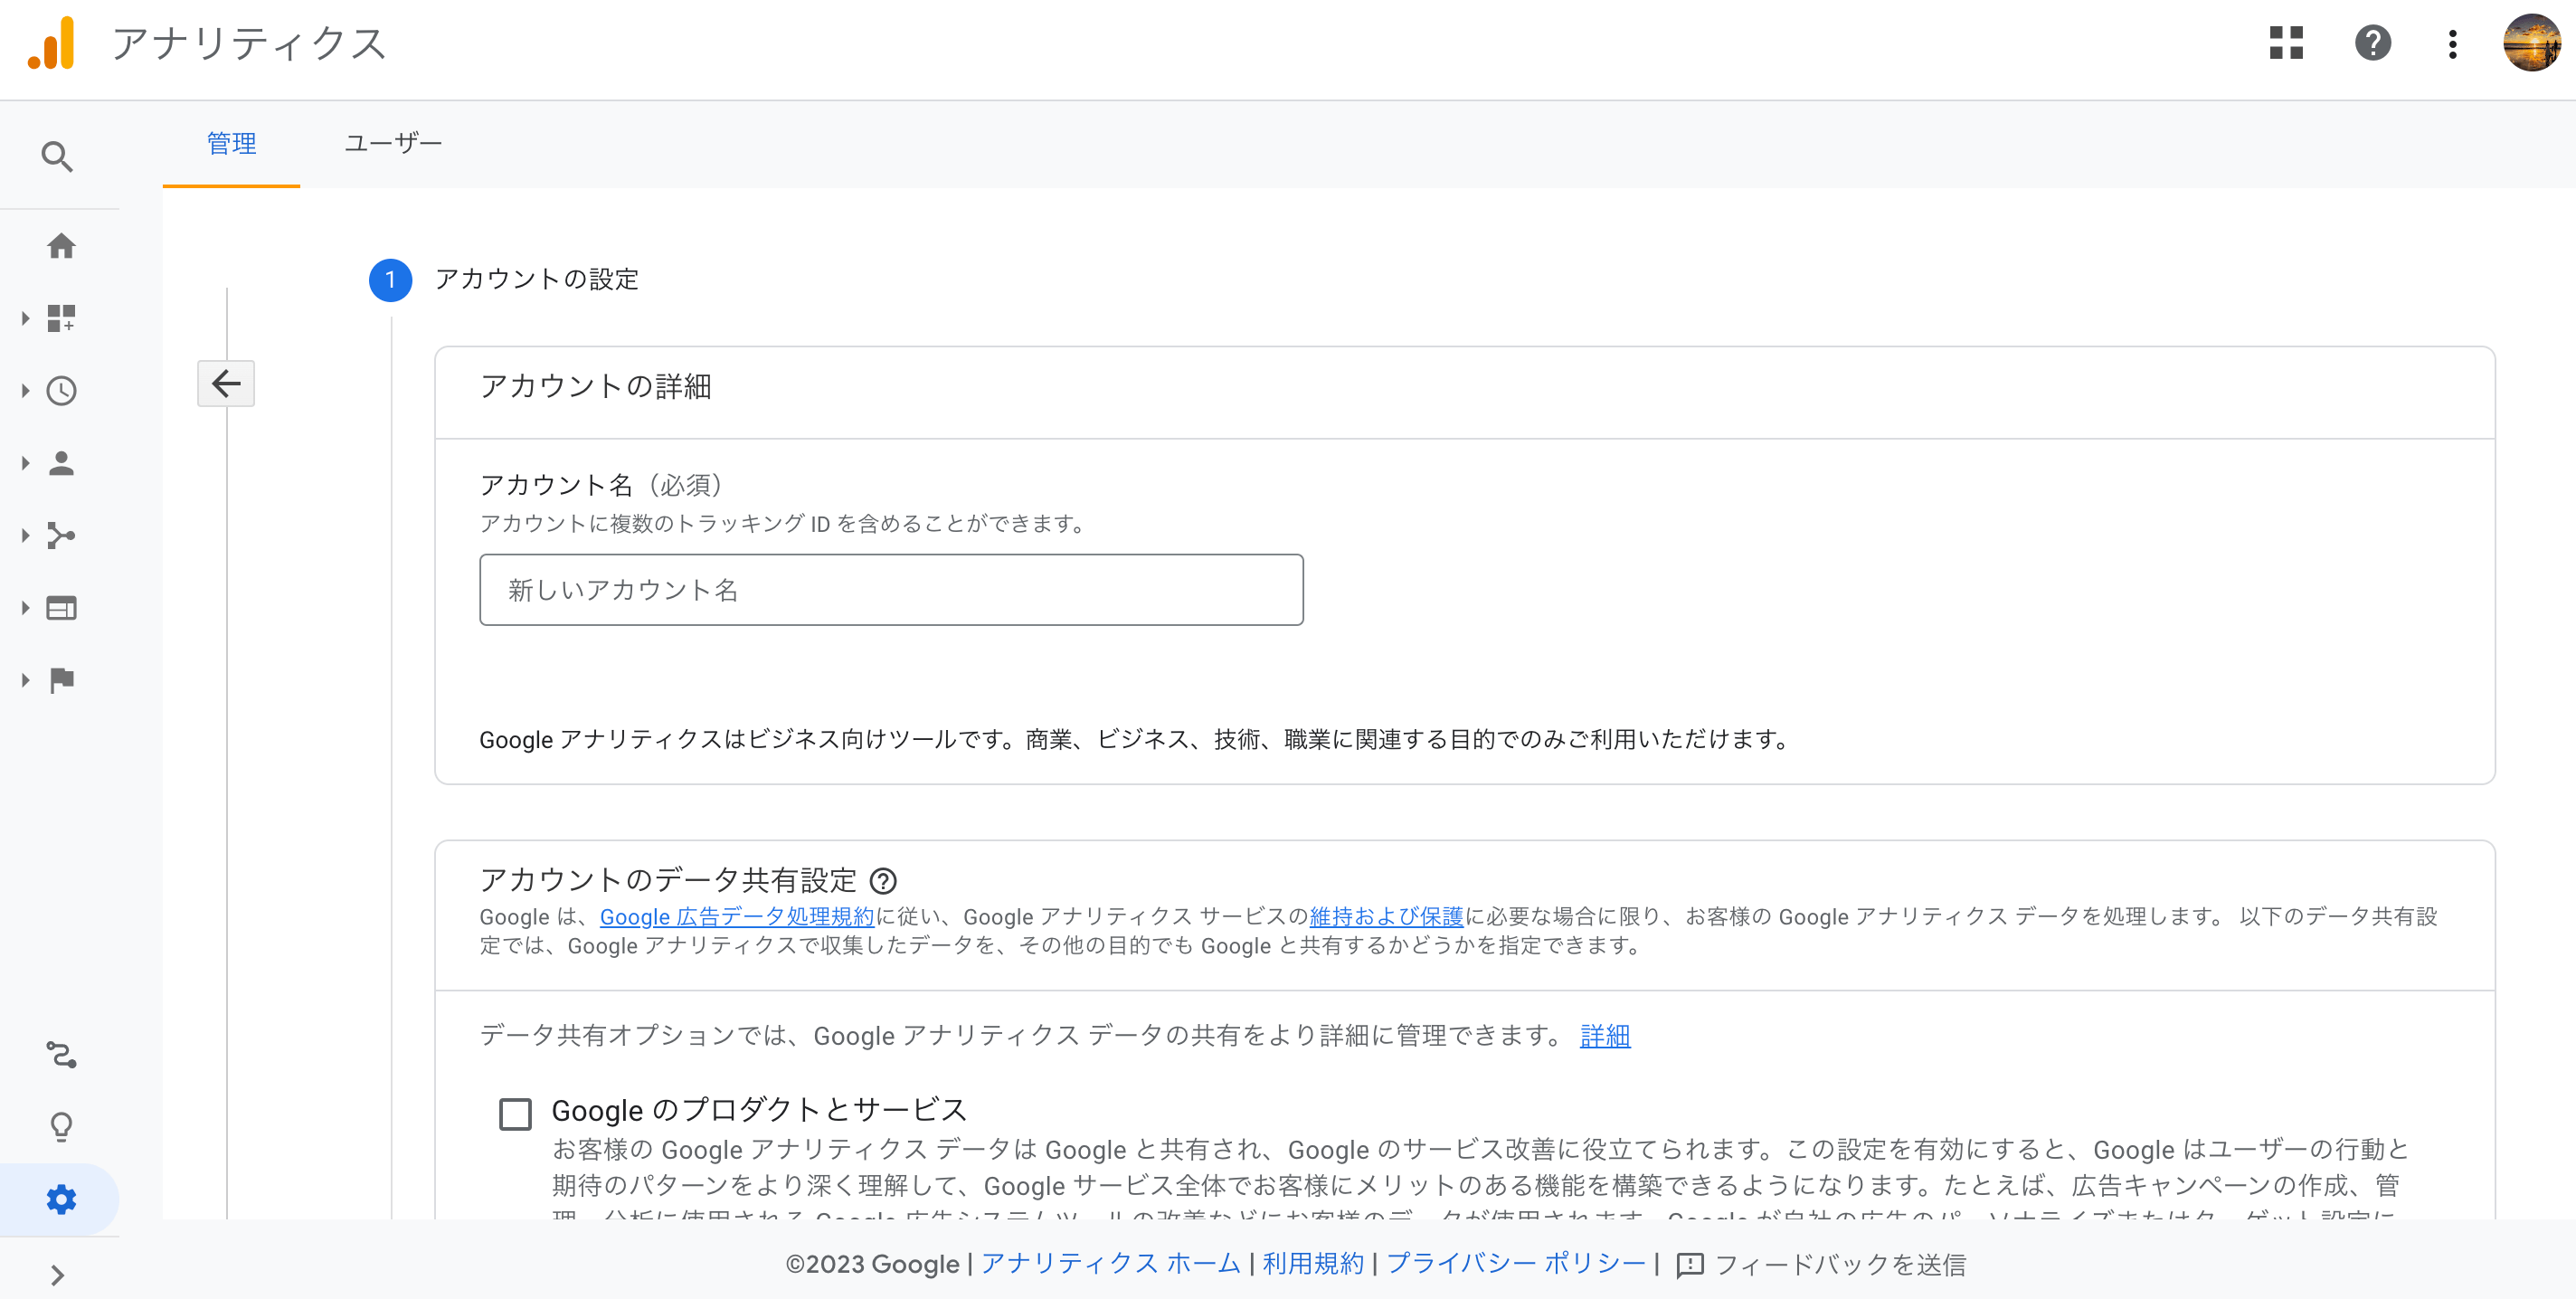Open the Google 広告データ処理規約 link
The image size is (2576, 1299).
[x=736, y=917]
